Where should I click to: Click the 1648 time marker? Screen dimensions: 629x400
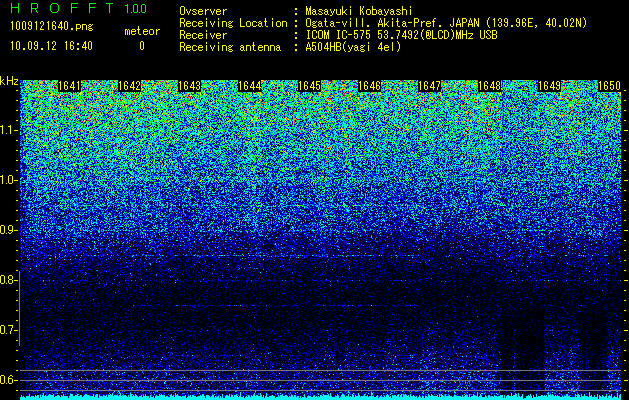click(x=489, y=86)
